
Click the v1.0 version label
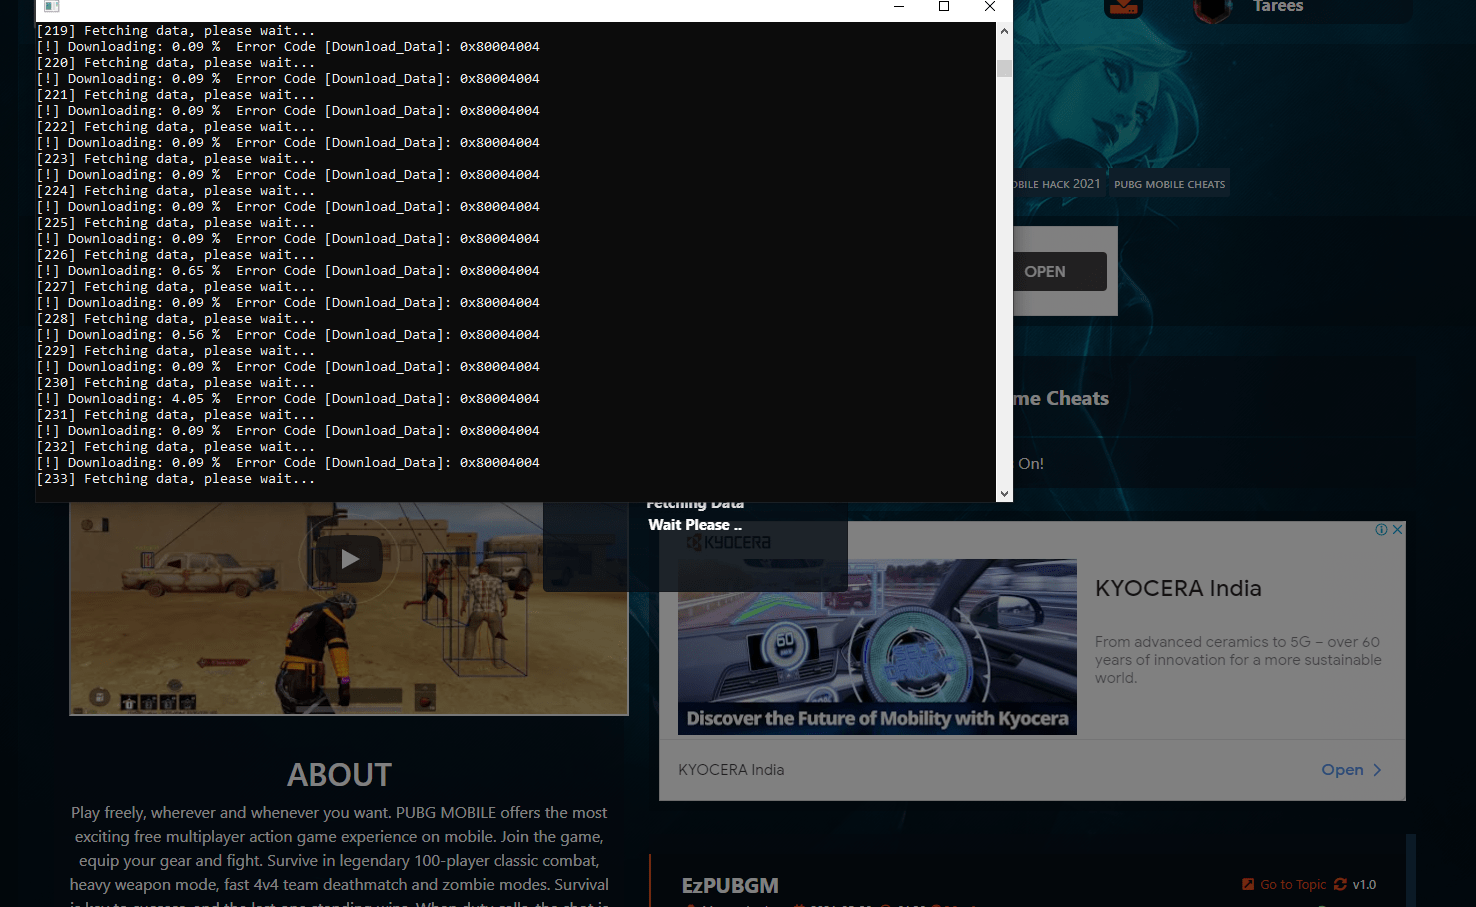click(x=1364, y=884)
